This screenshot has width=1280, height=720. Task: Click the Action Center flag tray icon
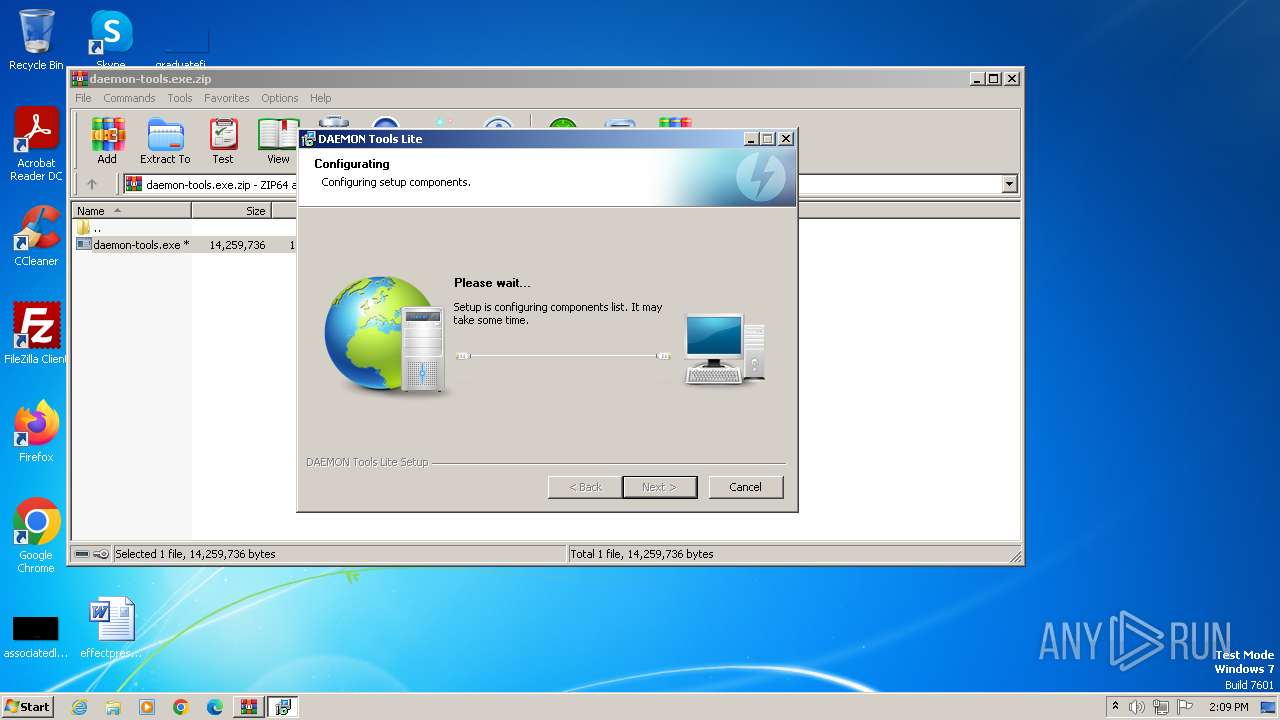click(x=1185, y=707)
